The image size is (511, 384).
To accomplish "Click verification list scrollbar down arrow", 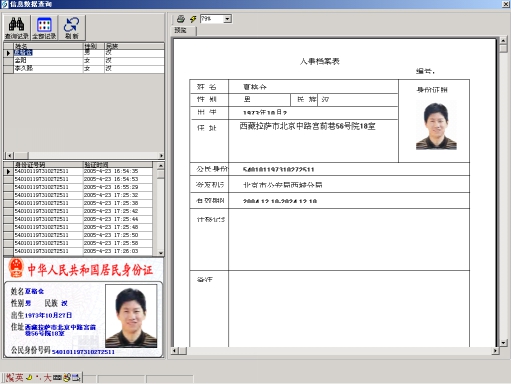I will click(x=161, y=253).
